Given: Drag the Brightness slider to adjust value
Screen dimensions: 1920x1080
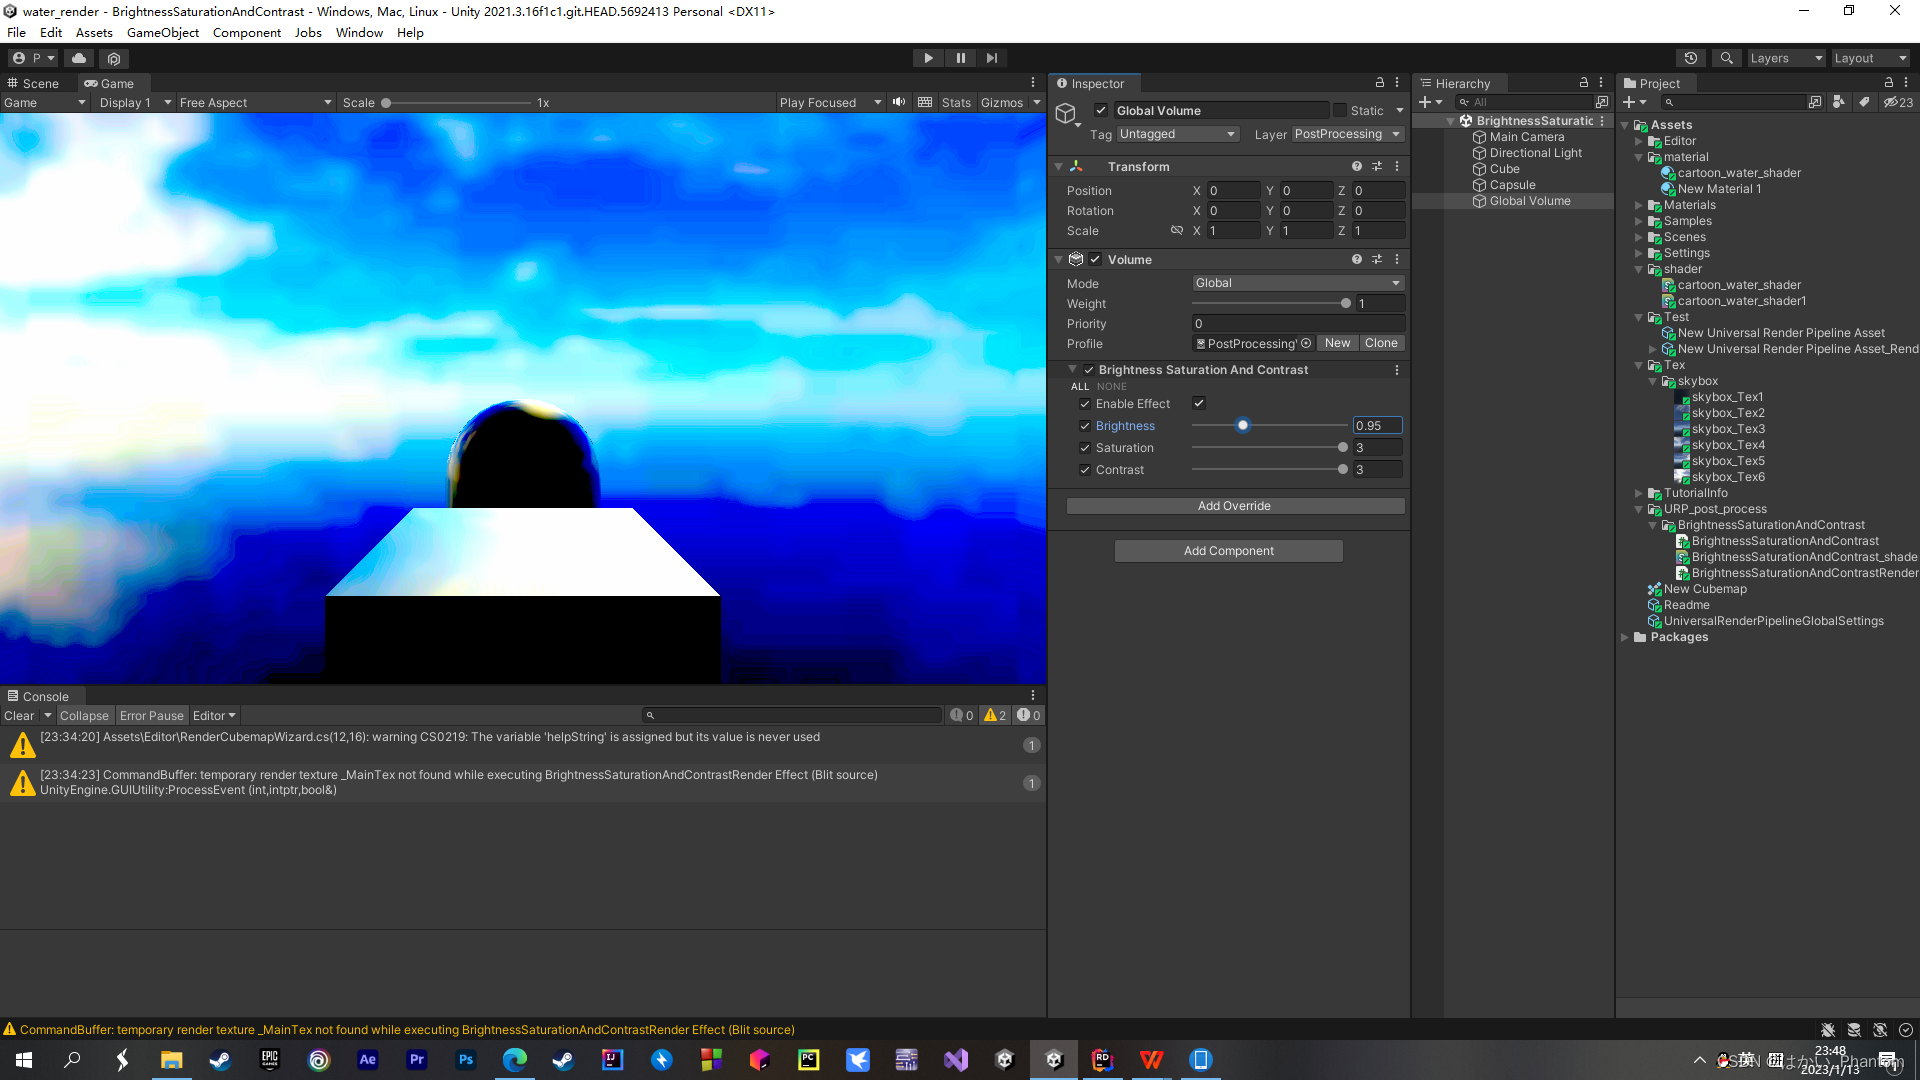Looking at the screenshot, I should coord(1242,425).
